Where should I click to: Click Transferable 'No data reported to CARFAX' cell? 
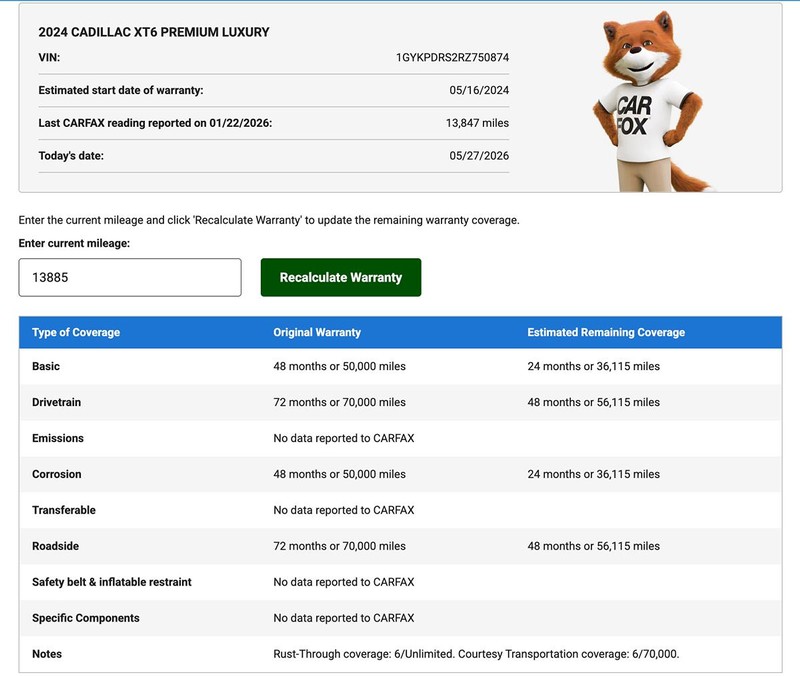[344, 510]
